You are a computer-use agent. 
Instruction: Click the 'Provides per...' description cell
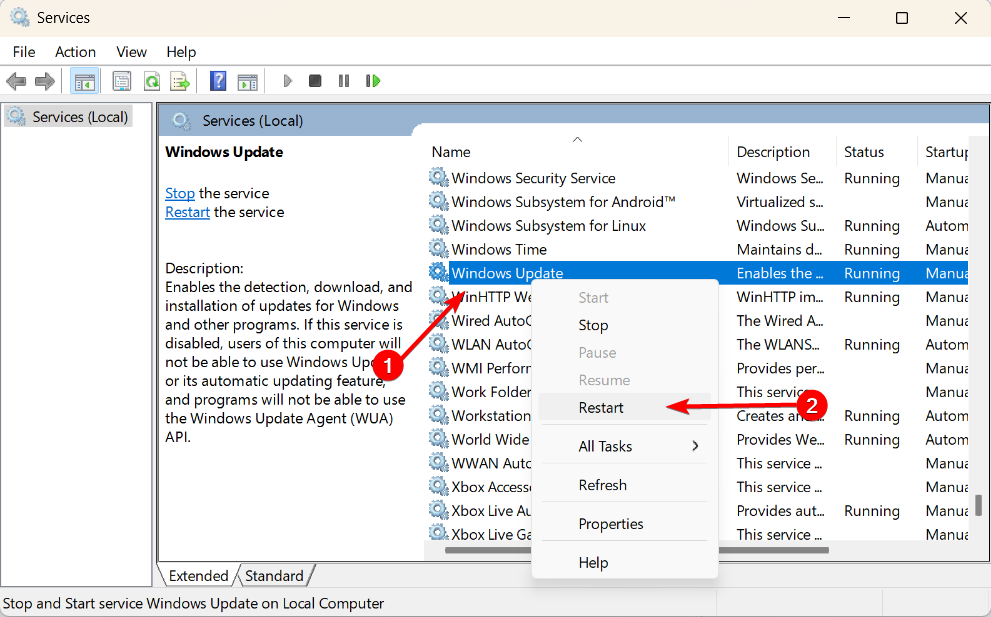tap(781, 368)
